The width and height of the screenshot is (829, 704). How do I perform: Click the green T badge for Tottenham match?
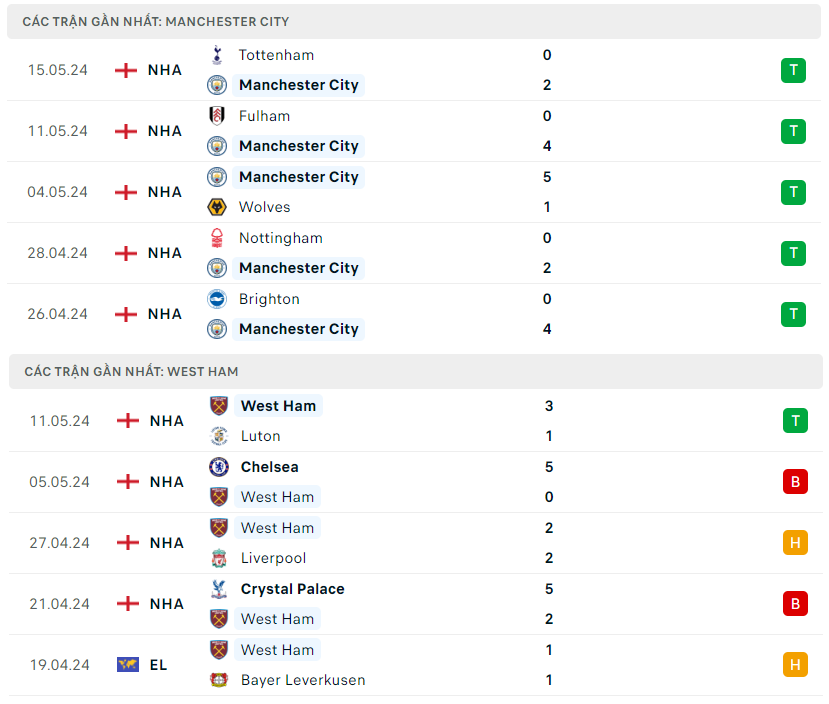tap(793, 70)
